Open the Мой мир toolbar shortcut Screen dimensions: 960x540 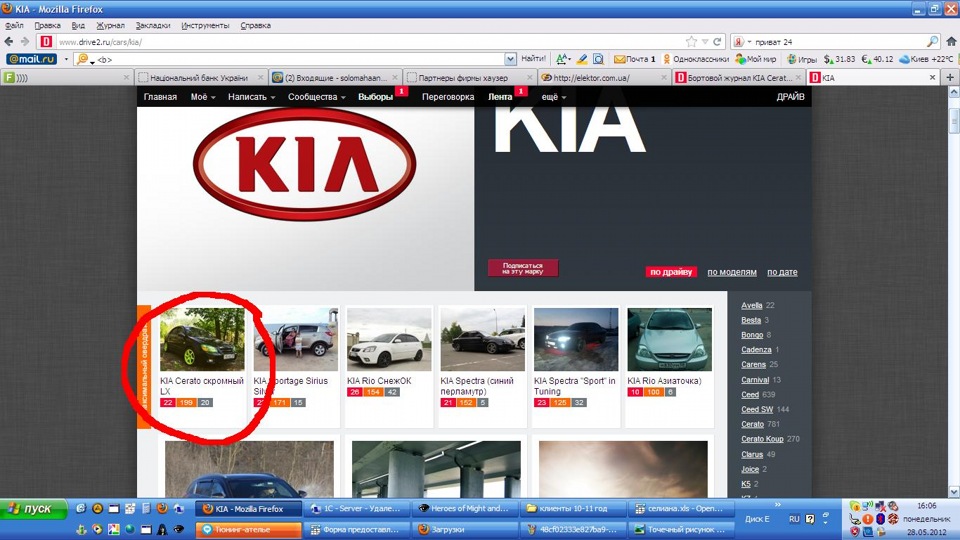pyautogui.click(x=756, y=59)
